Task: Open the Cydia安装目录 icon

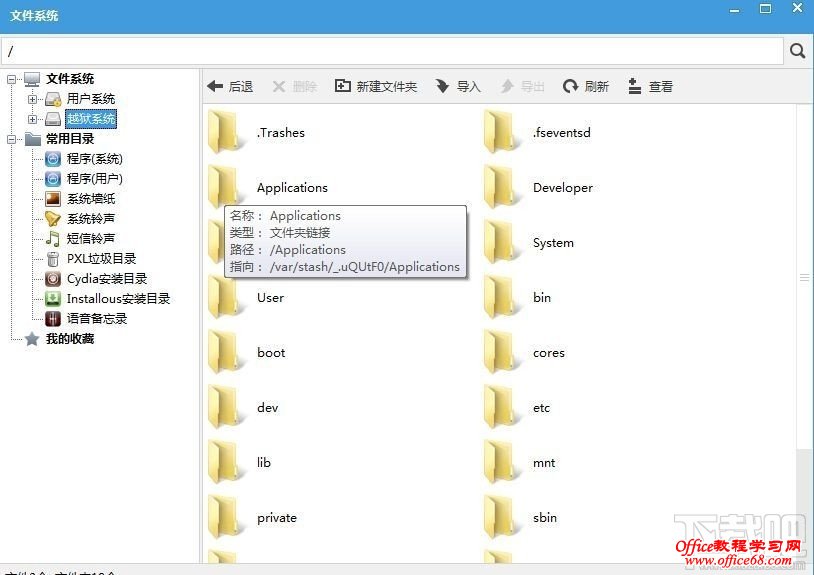Action: [53, 279]
